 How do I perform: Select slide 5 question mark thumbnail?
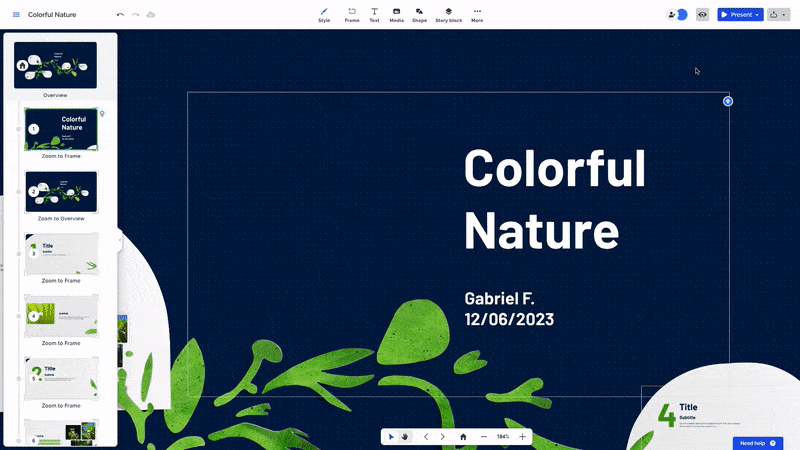tap(61, 379)
